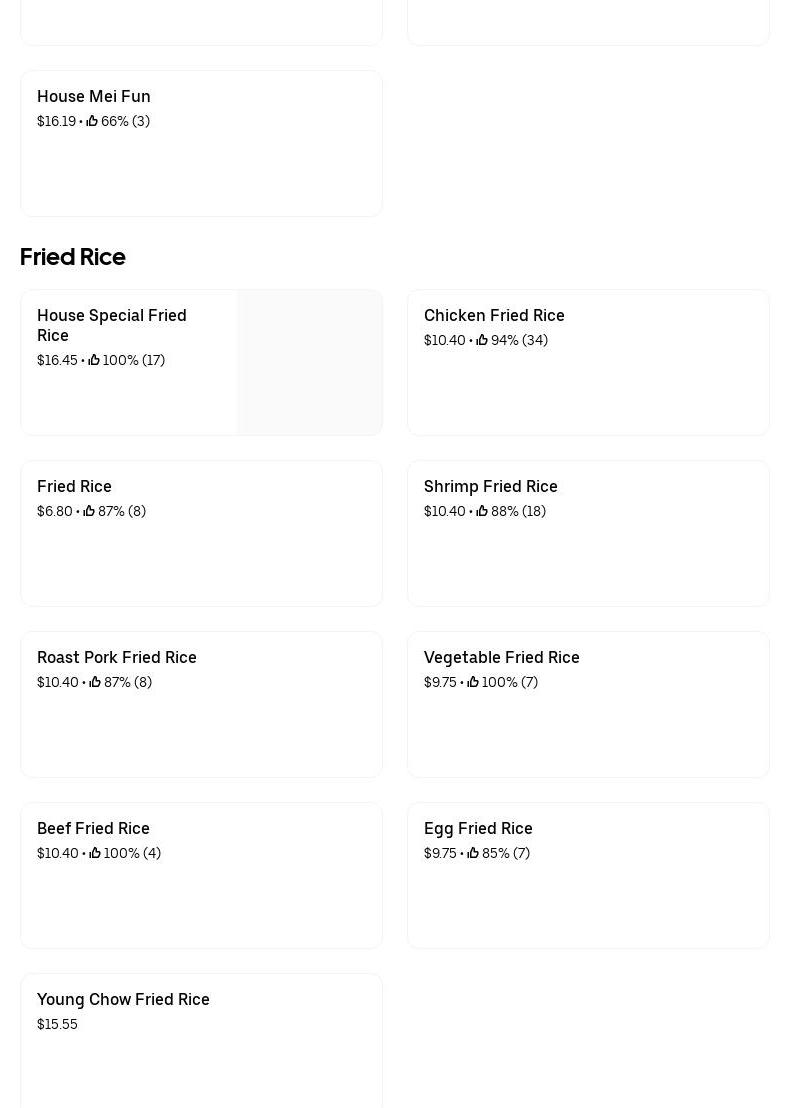Click Vegetable Fried Rice thumbs-up icon

[x=473, y=682]
